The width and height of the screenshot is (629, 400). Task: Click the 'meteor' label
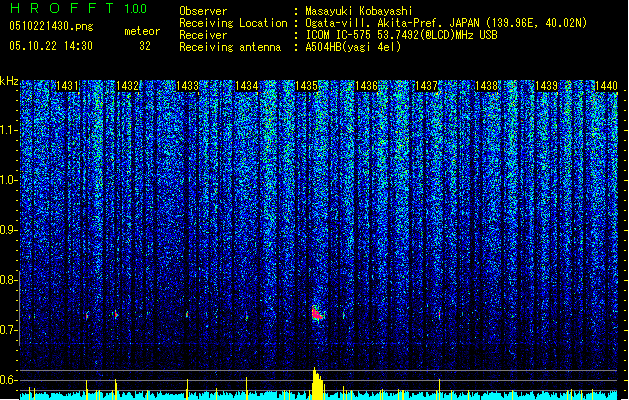point(142,31)
